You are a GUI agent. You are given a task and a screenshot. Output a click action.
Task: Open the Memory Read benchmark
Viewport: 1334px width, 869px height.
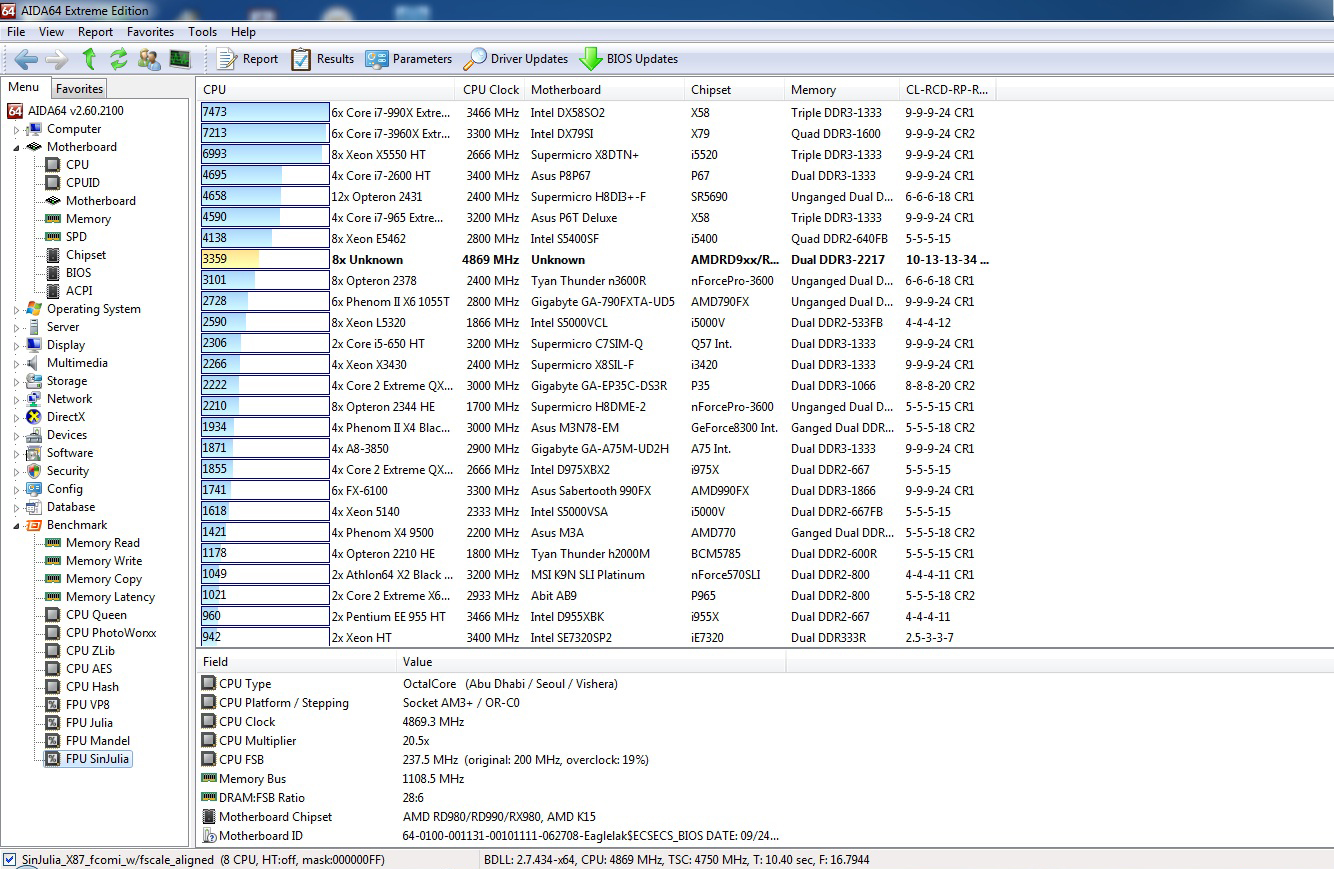click(x=102, y=543)
